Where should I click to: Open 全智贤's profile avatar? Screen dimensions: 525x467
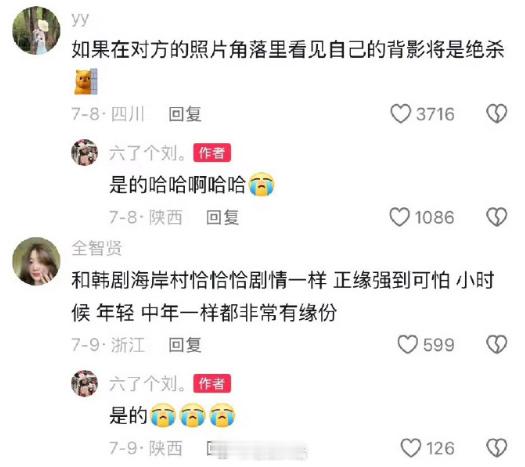36,261
